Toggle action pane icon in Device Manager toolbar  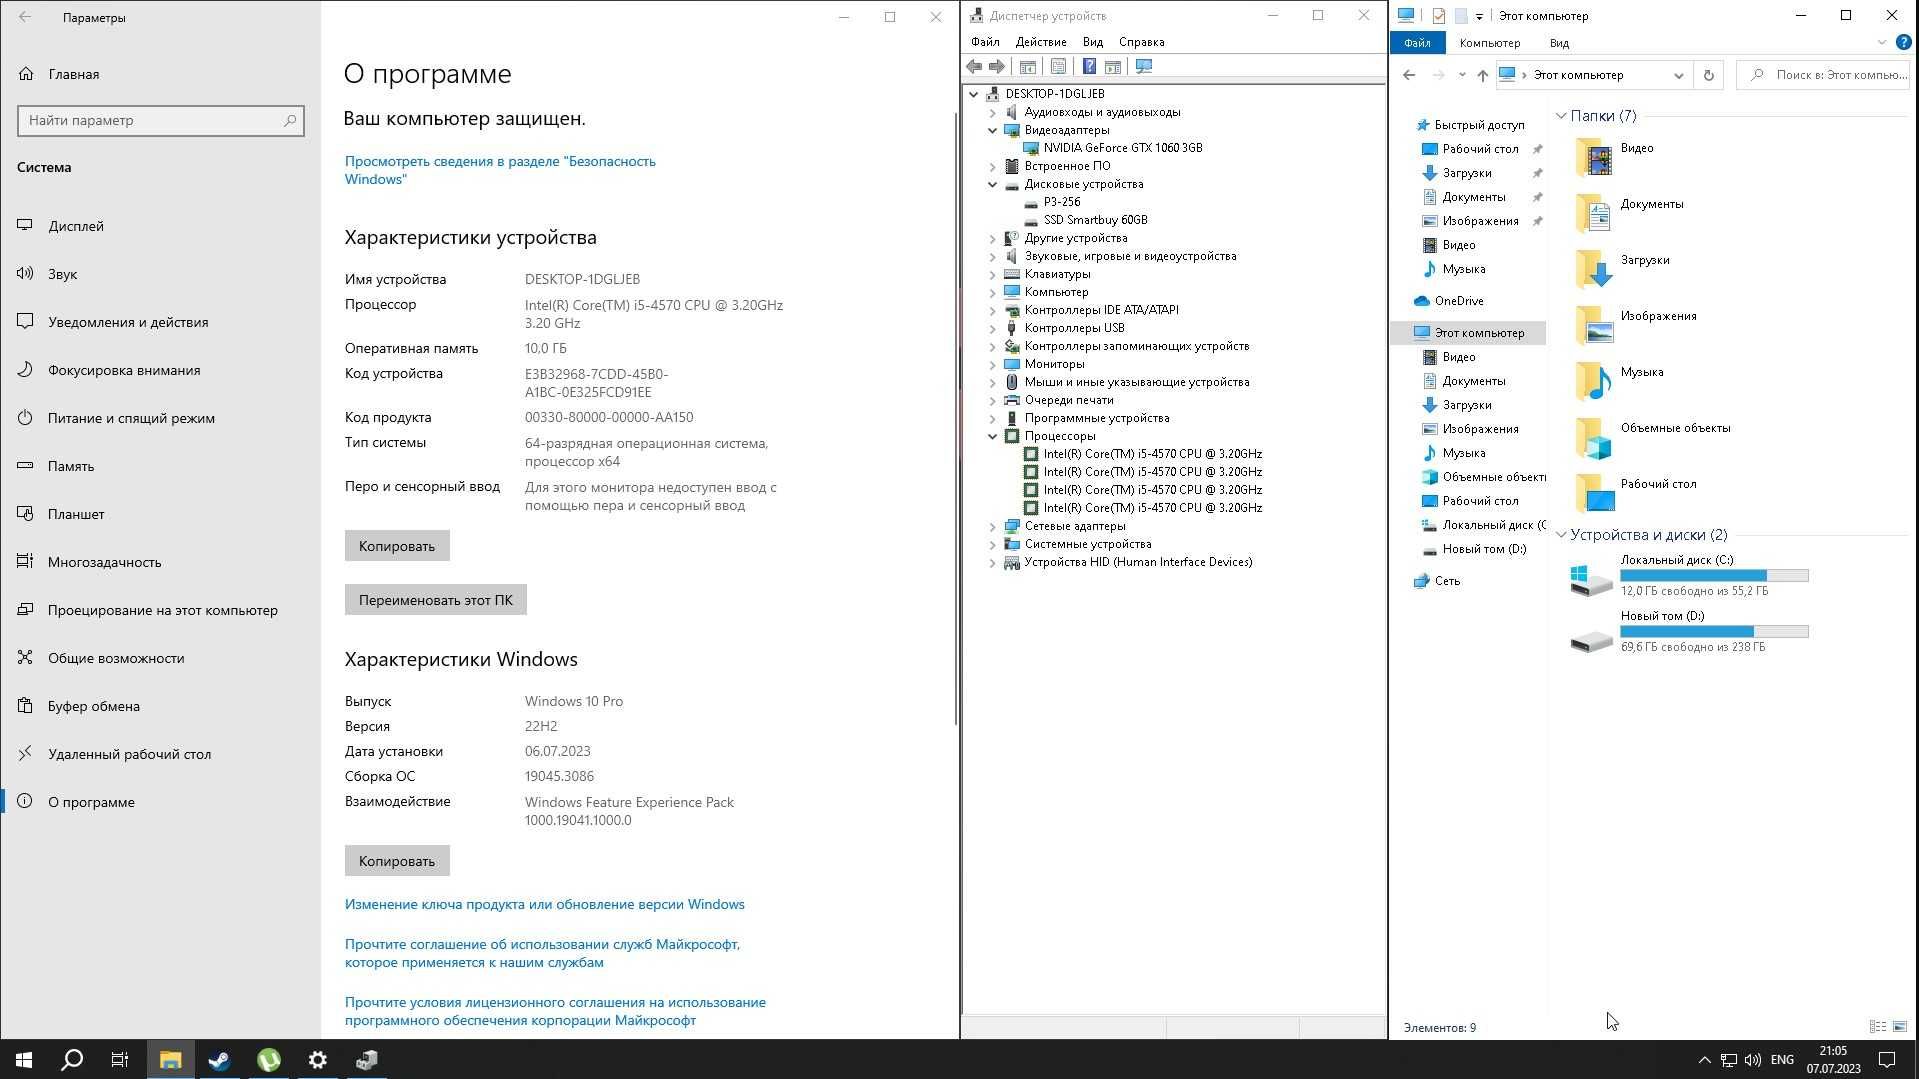1112,66
